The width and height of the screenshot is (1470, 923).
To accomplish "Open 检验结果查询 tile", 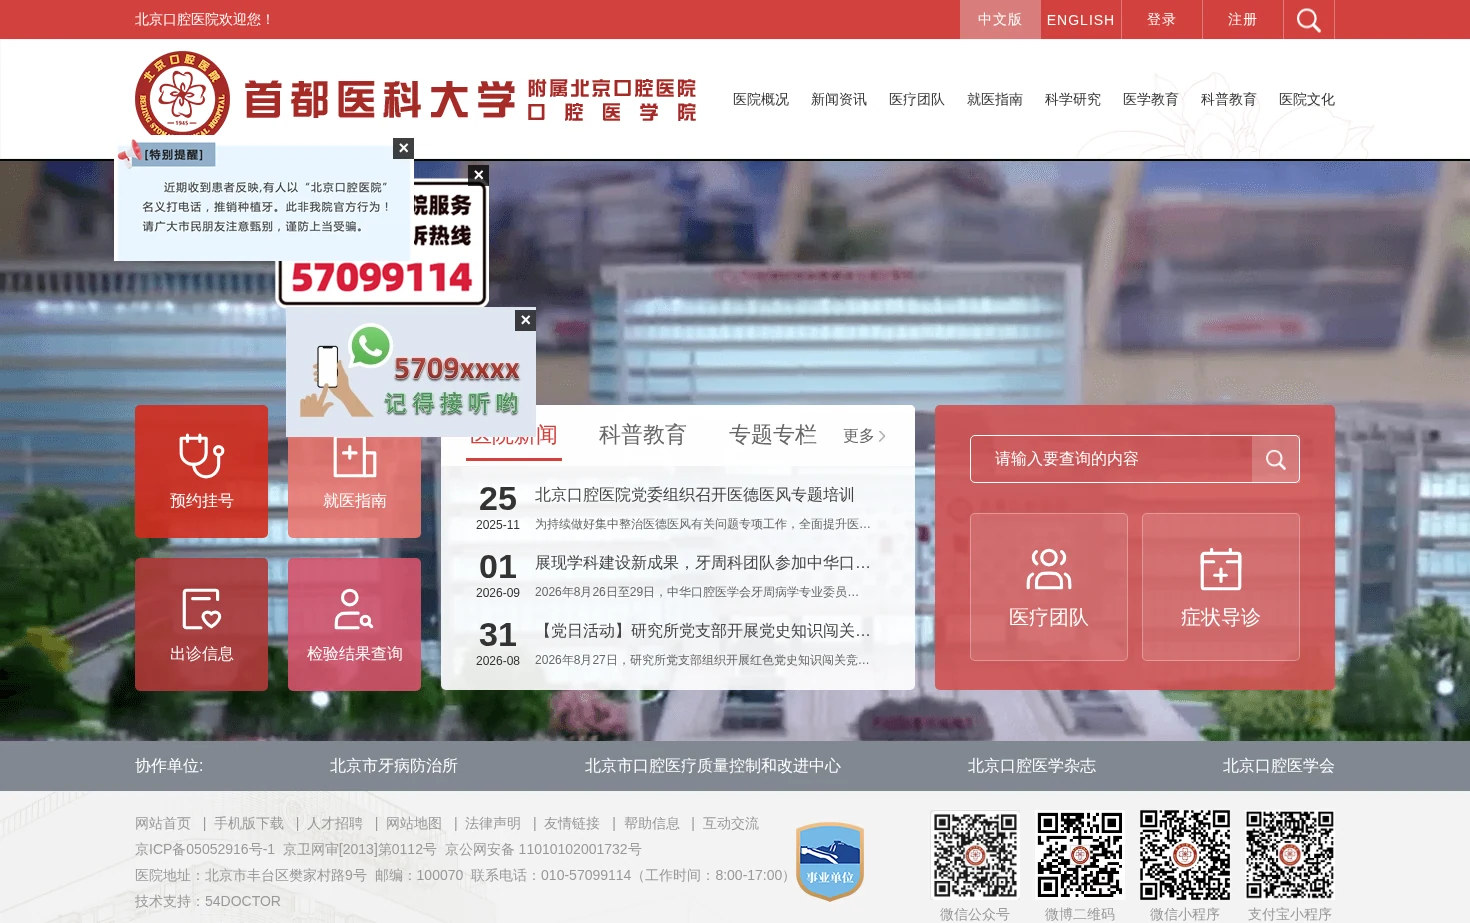I will pos(354,624).
